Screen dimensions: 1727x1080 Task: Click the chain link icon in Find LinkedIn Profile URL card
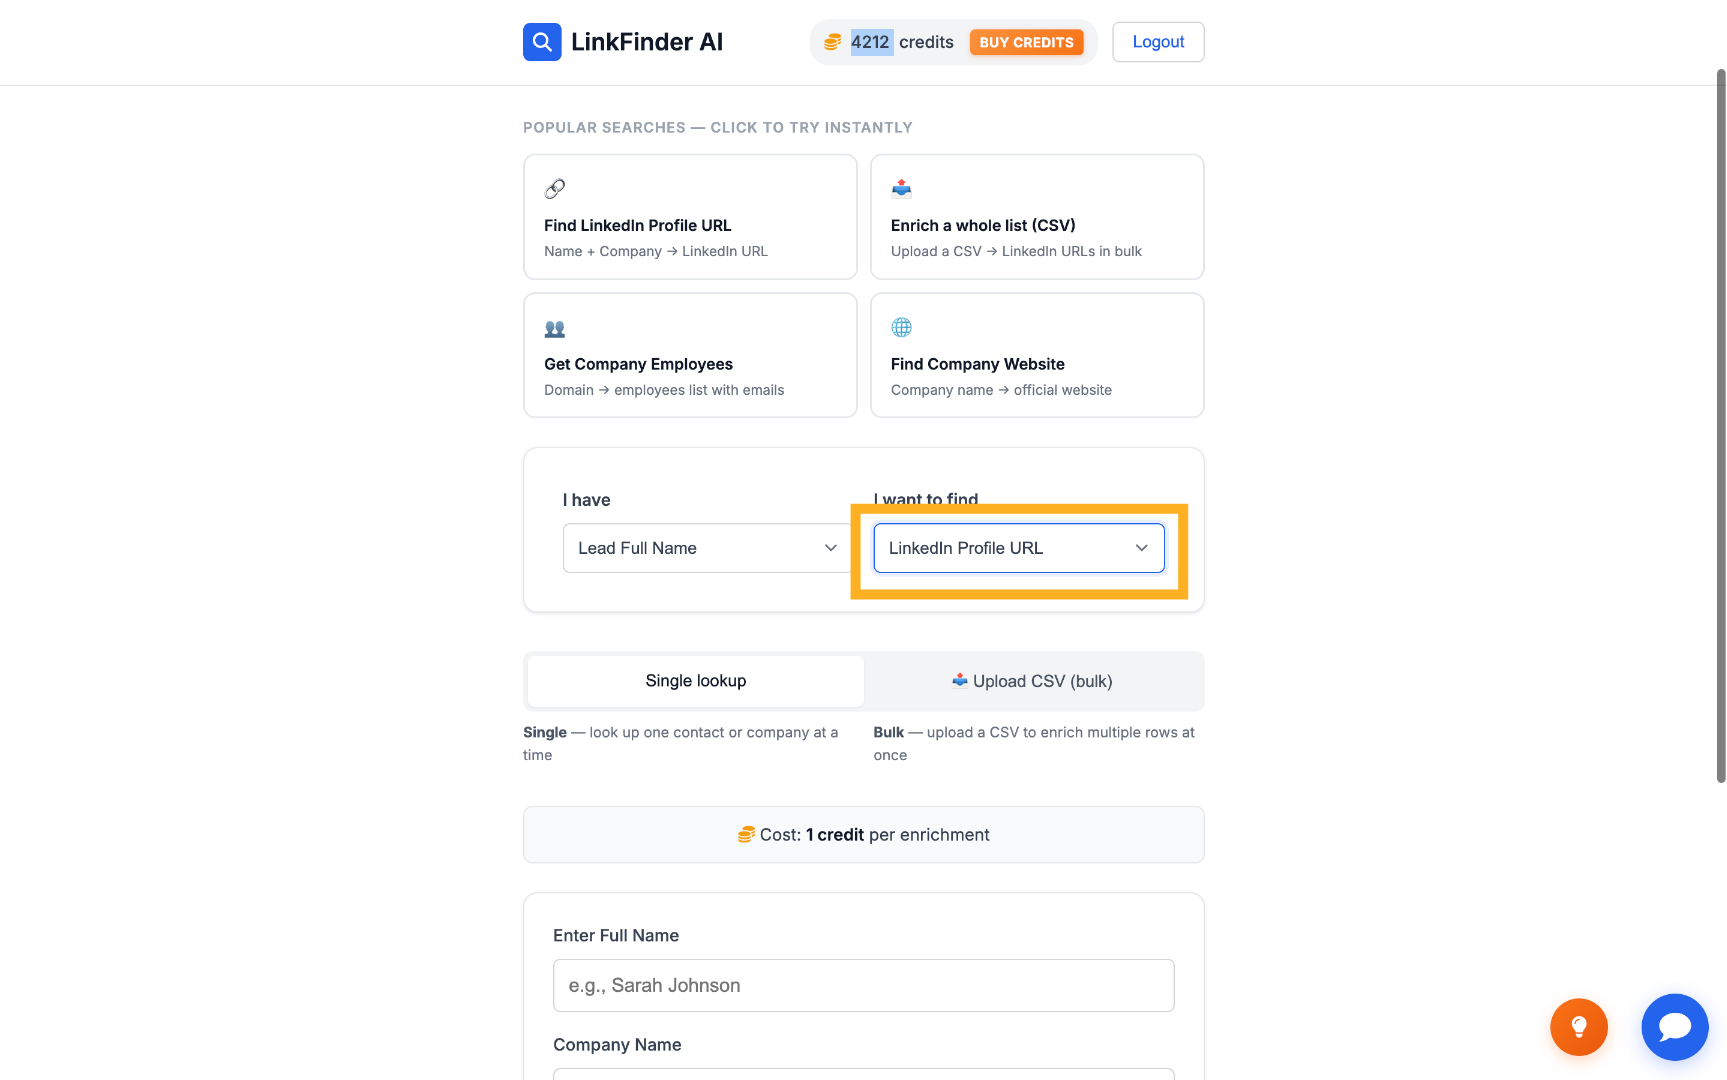click(x=555, y=188)
